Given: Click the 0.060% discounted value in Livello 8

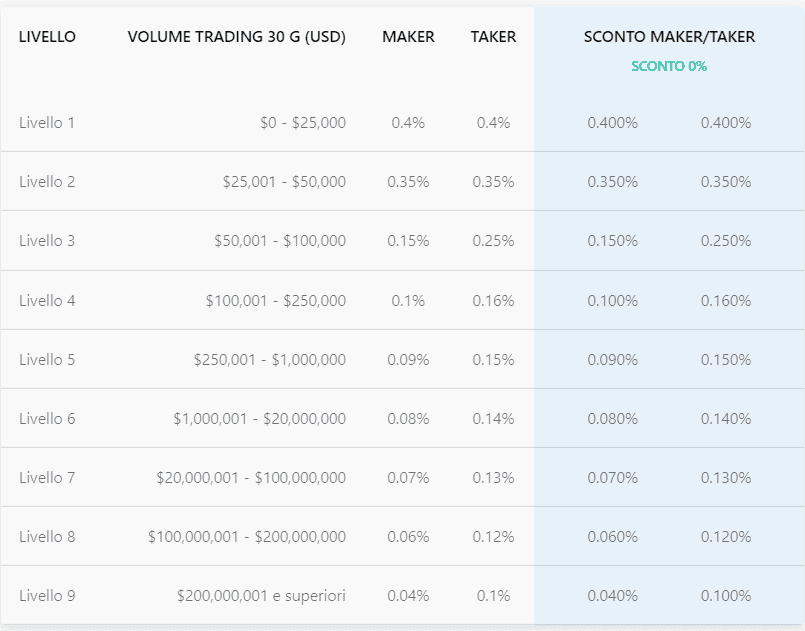Looking at the screenshot, I should pyautogui.click(x=612, y=537).
